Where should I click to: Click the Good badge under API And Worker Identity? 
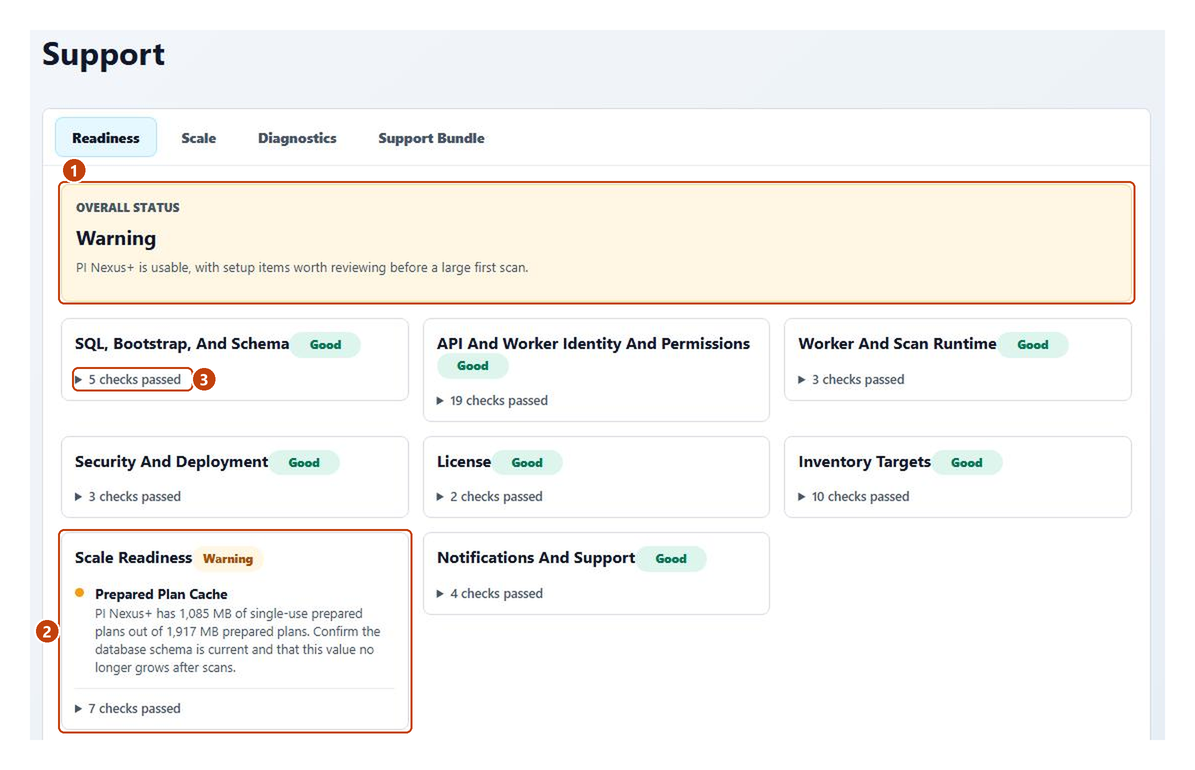click(x=473, y=366)
